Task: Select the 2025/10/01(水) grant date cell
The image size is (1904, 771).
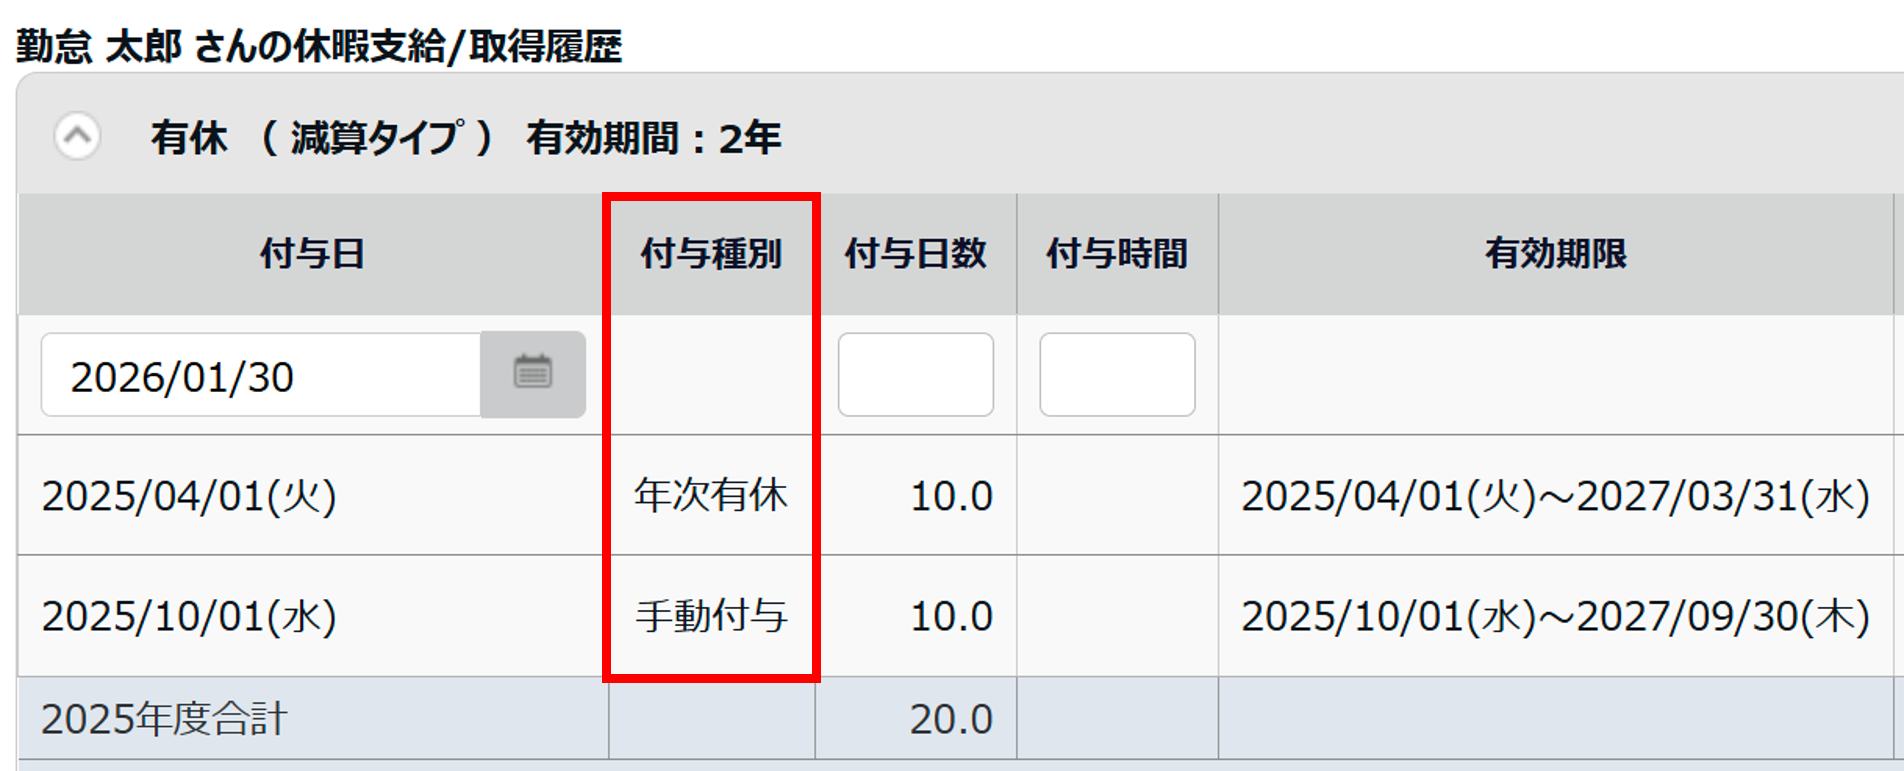Action: [189, 616]
